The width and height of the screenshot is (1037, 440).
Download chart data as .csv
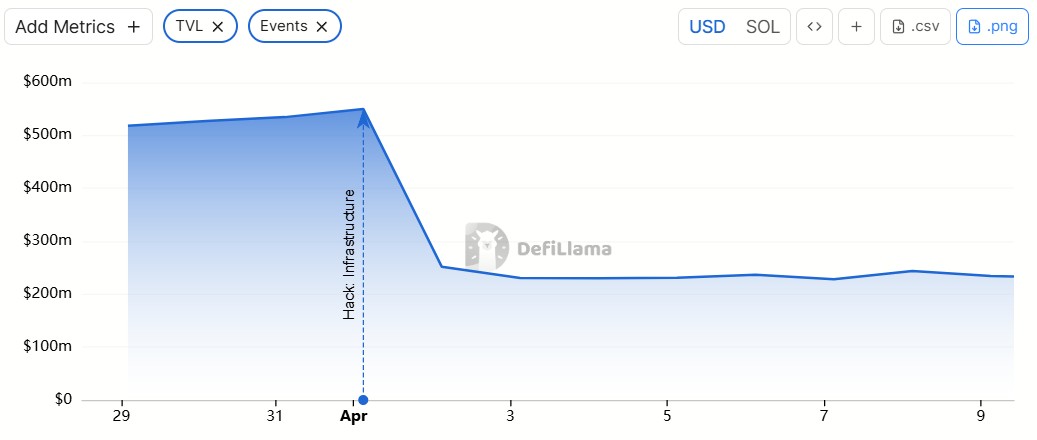pos(915,27)
